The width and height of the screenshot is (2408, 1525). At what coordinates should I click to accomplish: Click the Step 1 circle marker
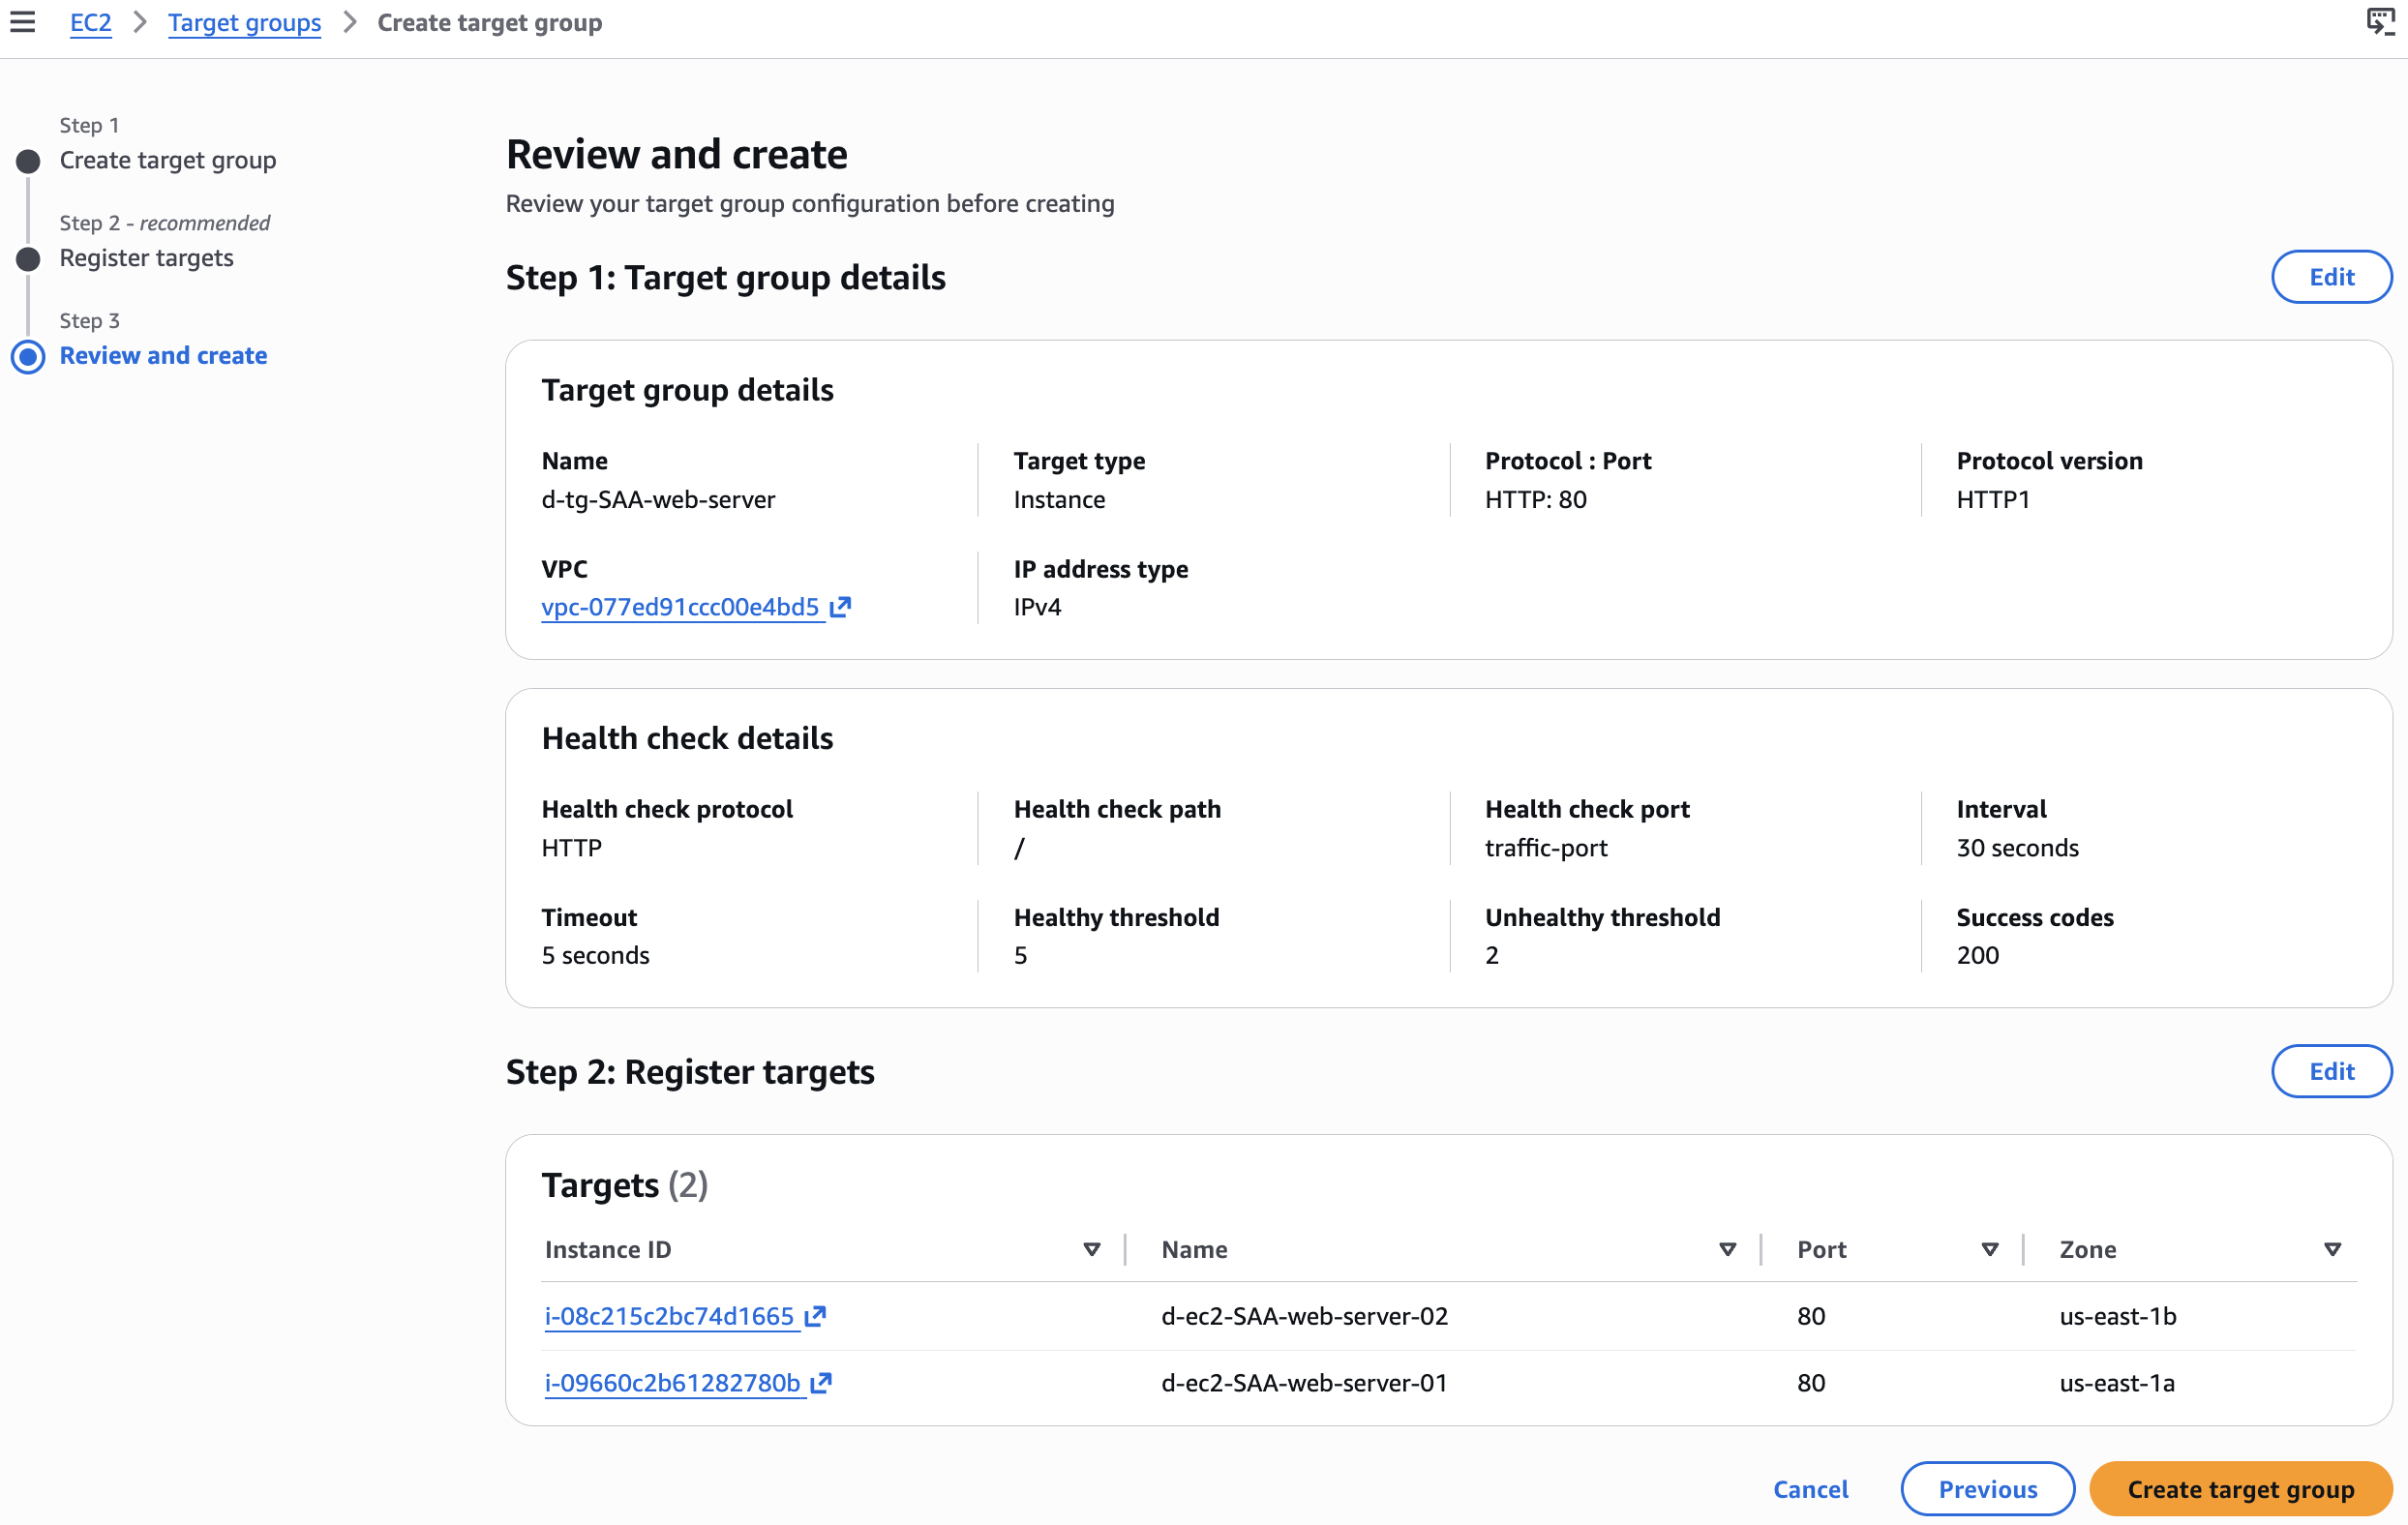(28, 161)
